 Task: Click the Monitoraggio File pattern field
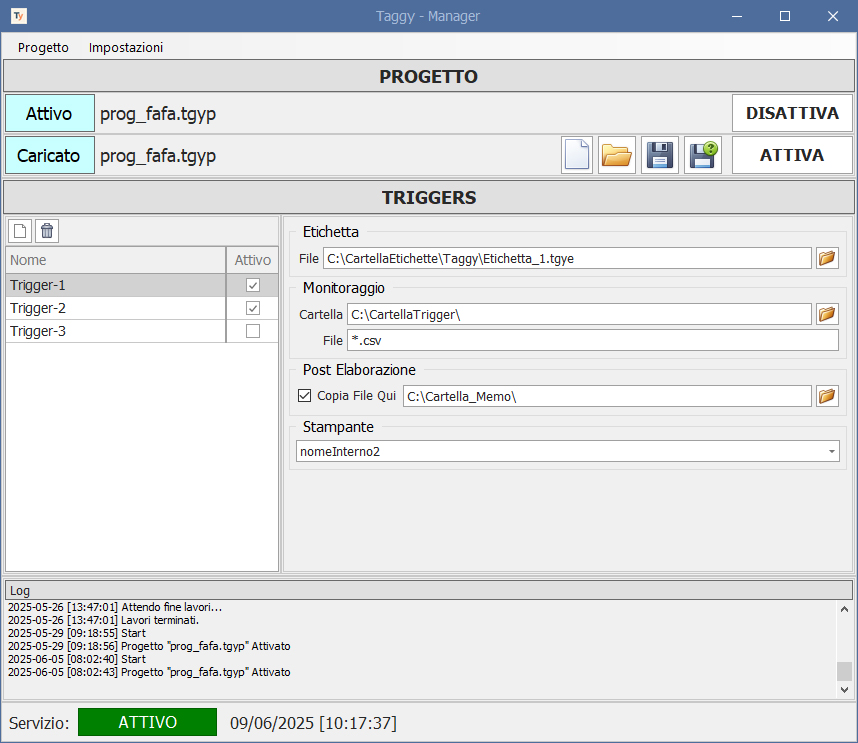(592, 341)
